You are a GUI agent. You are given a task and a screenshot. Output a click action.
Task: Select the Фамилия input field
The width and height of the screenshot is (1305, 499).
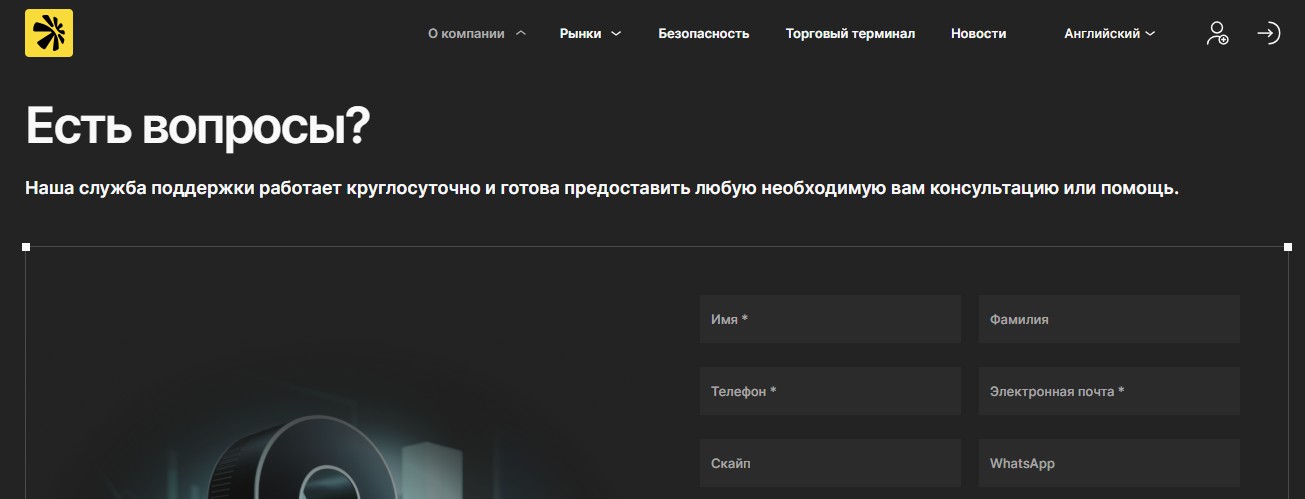1109,319
